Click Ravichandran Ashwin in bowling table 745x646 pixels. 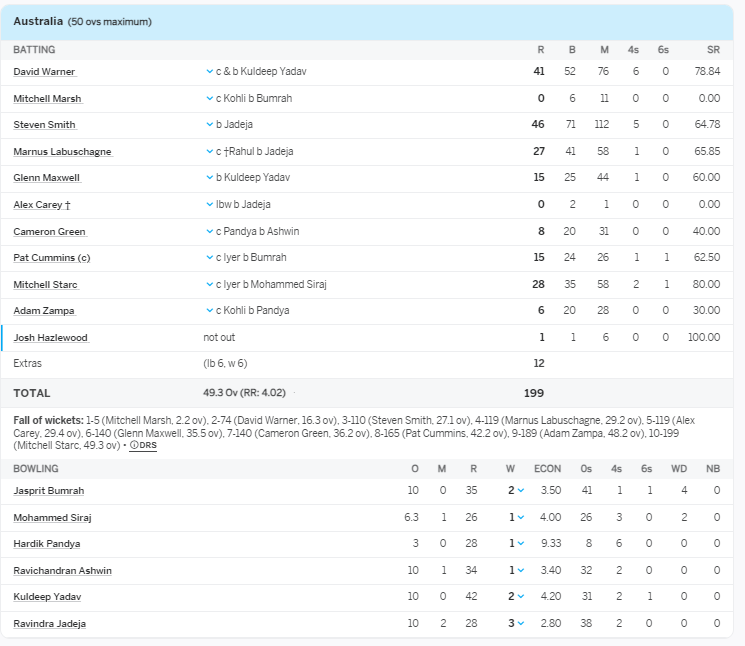(62, 571)
